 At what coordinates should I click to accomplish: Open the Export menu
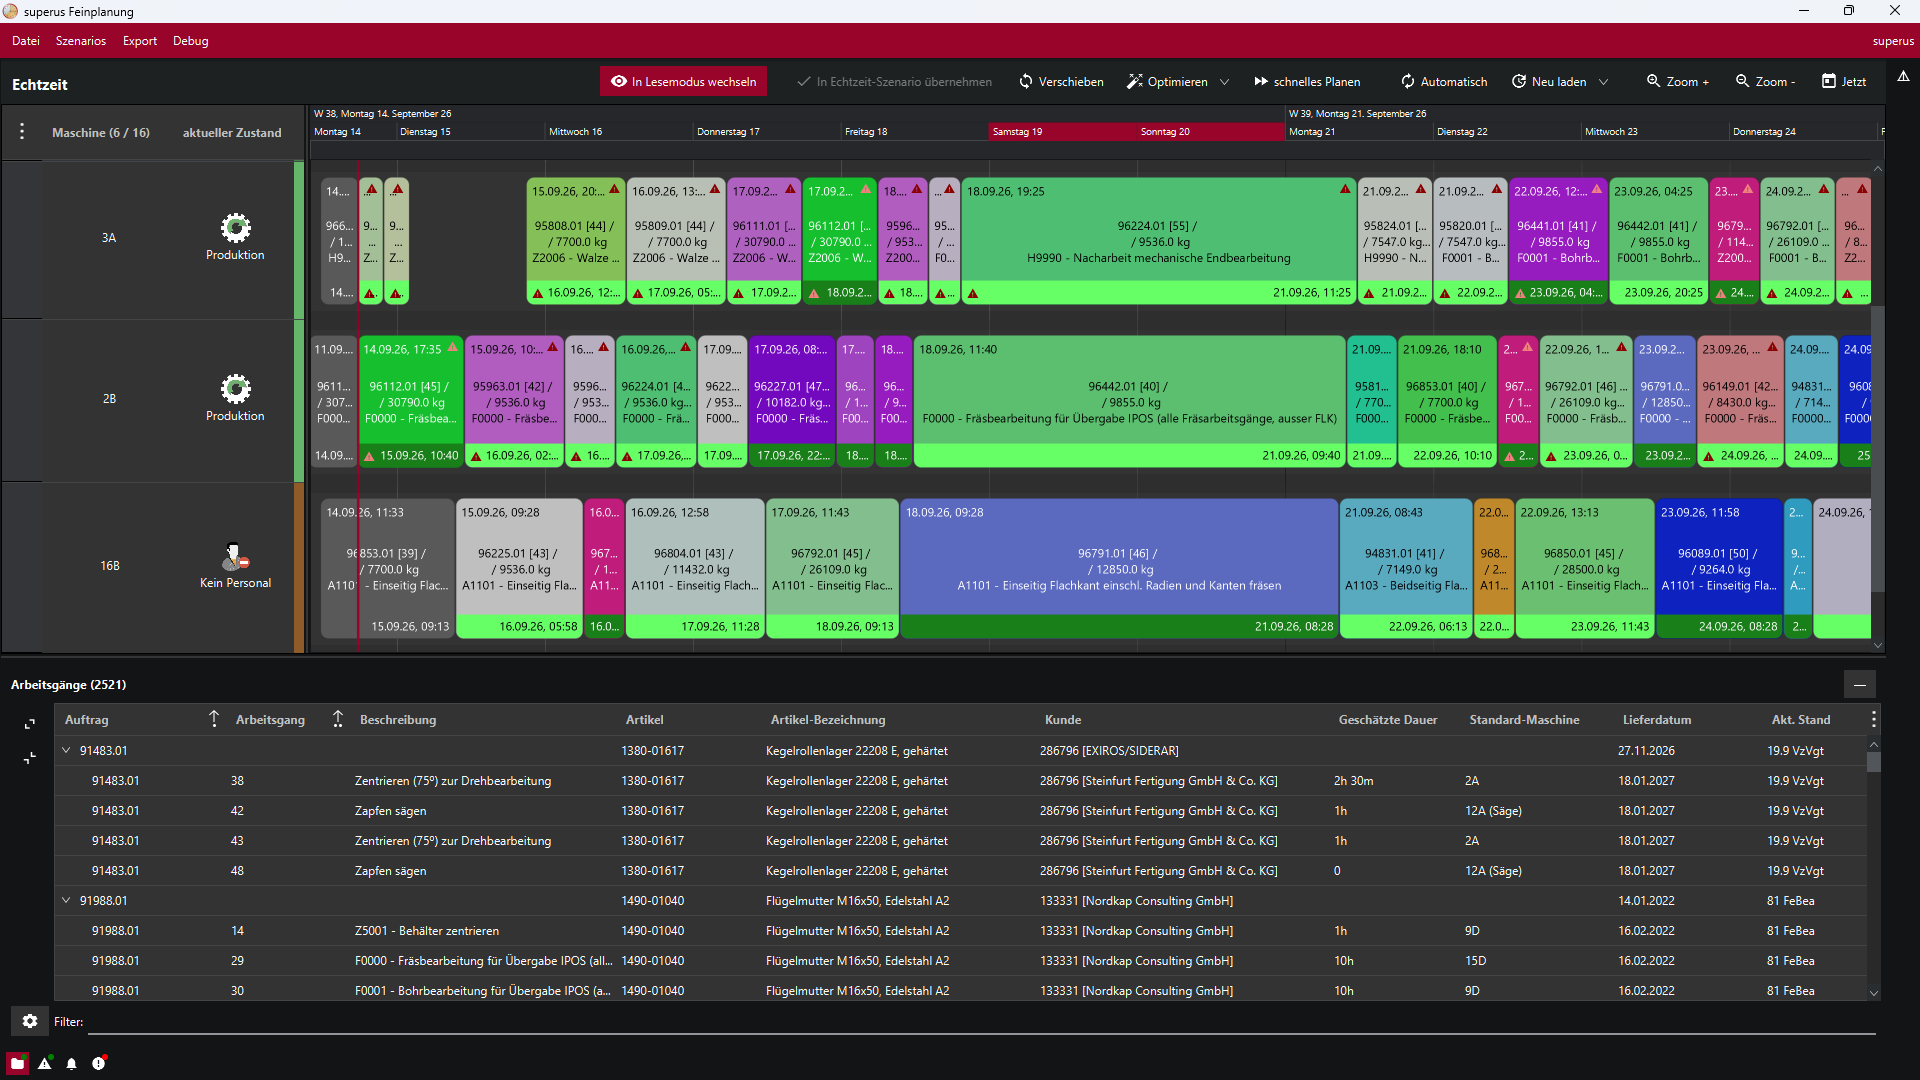click(x=140, y=41)
